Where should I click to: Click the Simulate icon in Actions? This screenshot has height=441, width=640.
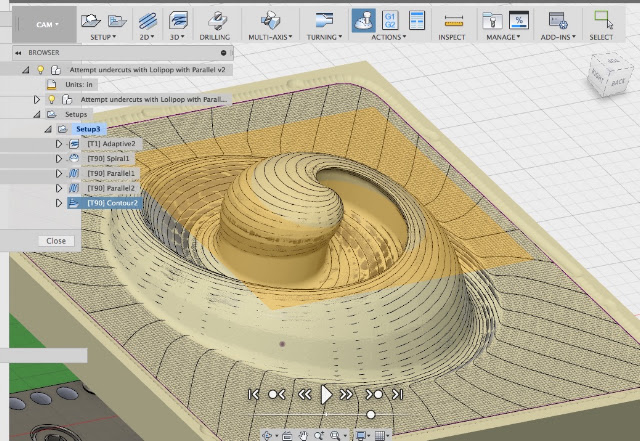(364, 20)
